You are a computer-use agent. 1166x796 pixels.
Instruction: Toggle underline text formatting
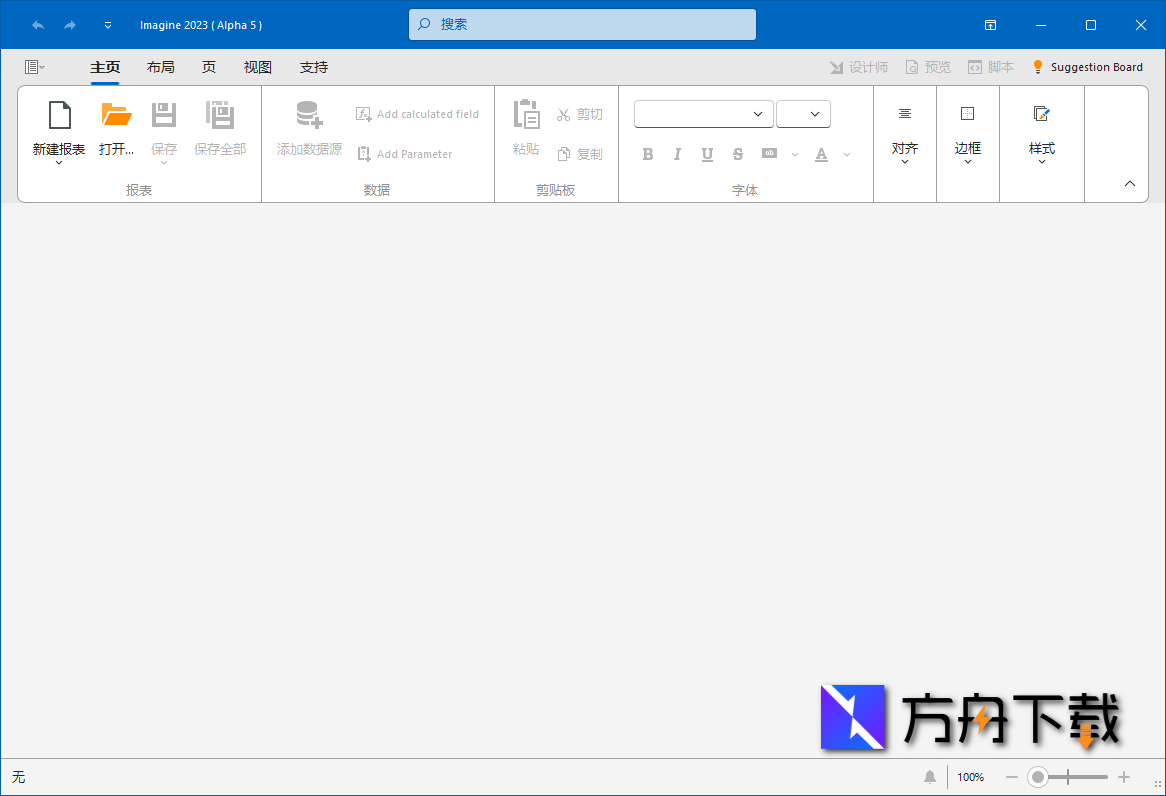[x=707, y=154]
